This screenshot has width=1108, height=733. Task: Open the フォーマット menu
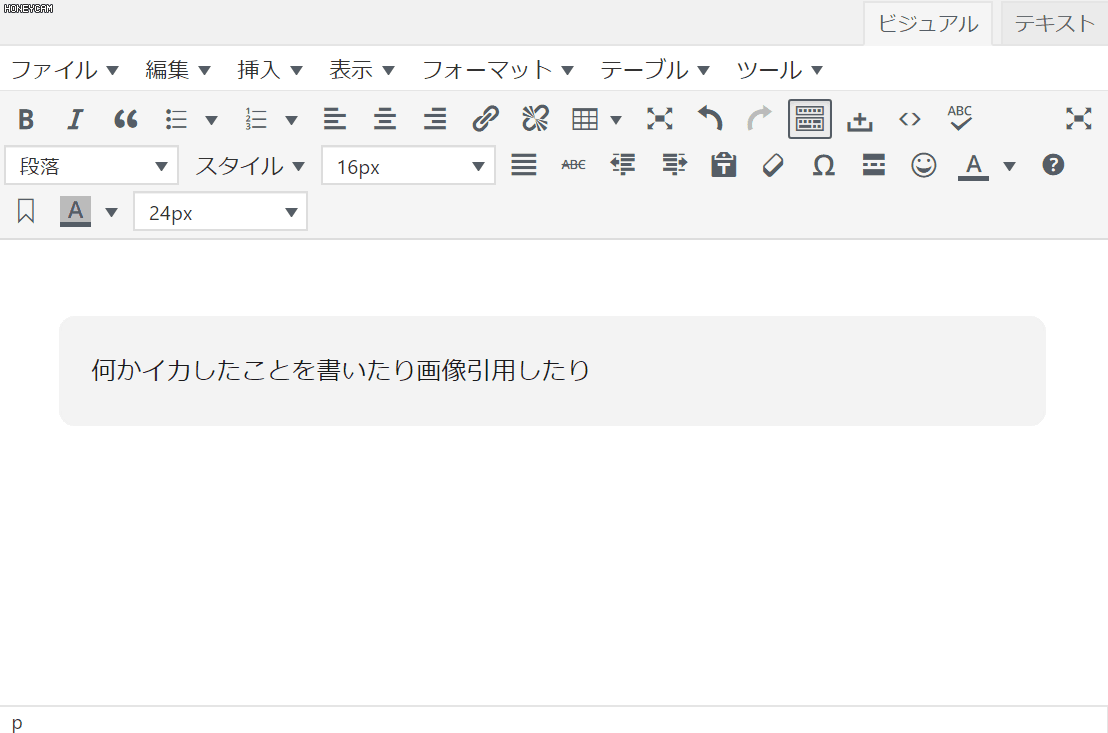tap(497, 69)
